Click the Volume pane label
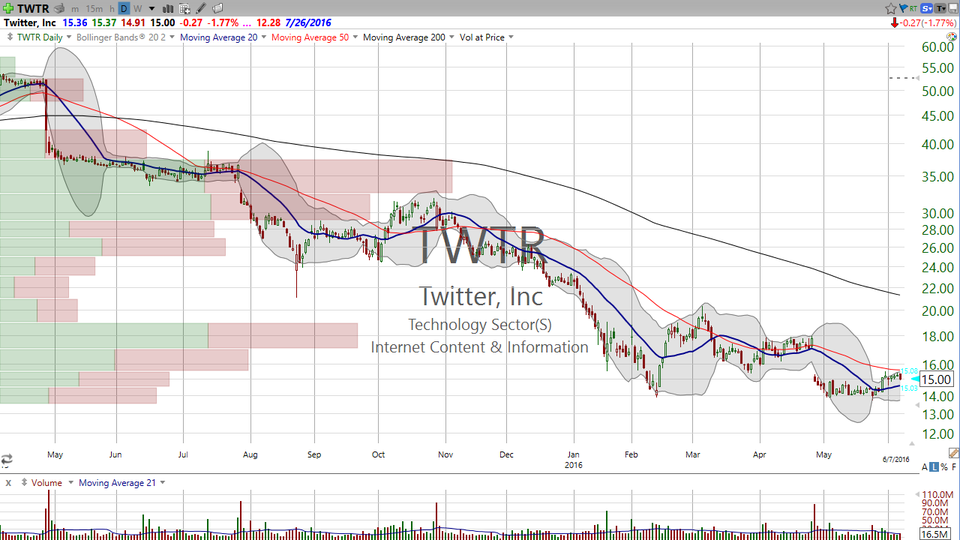Viewport: 960px width, 540px height. 44,482
